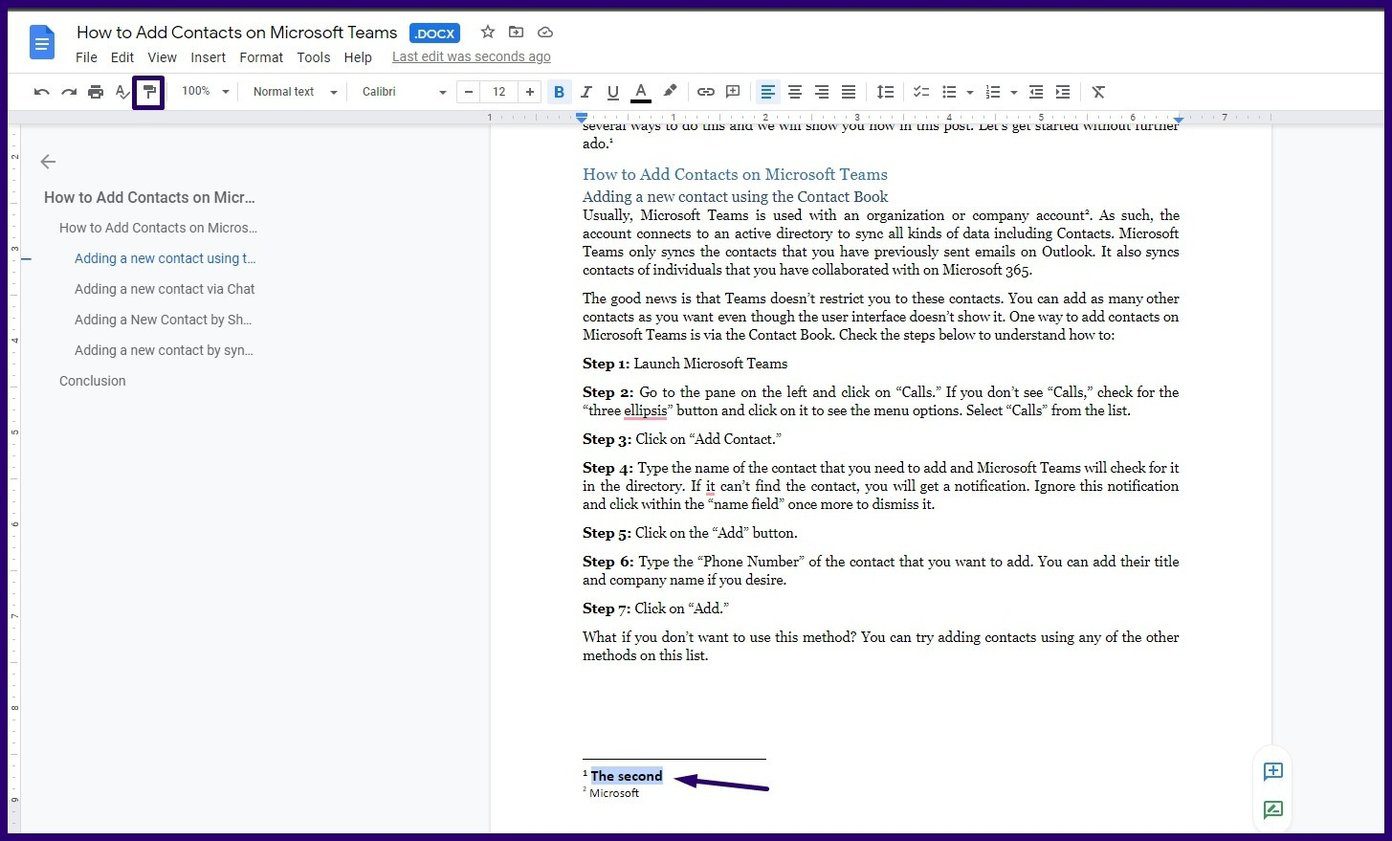Click the Undo icon

(42, 92)
